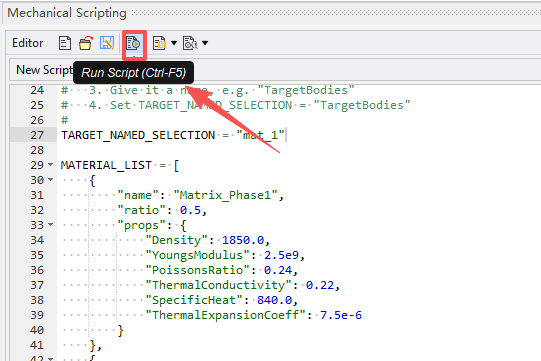Click the New Script icon in Editor toolbar
This screenshot has height=361, width=541.
pos(65,43)
